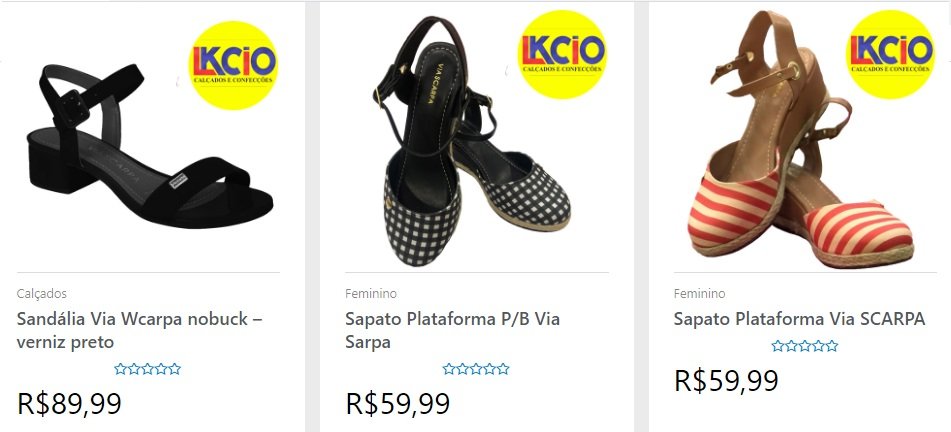This screenshot has height=432, width=951.
Task: Rate Sandália Via Wcarpa with the fifth star
Action: point(175,369)
